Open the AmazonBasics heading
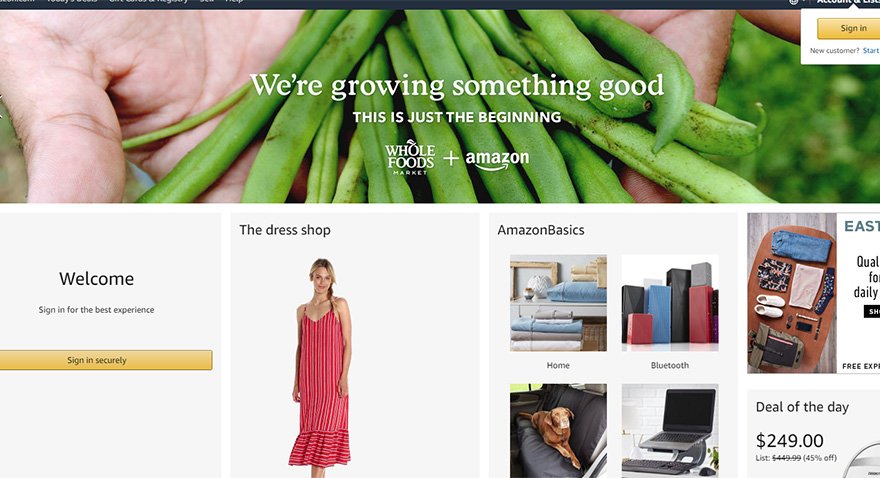 541,230
